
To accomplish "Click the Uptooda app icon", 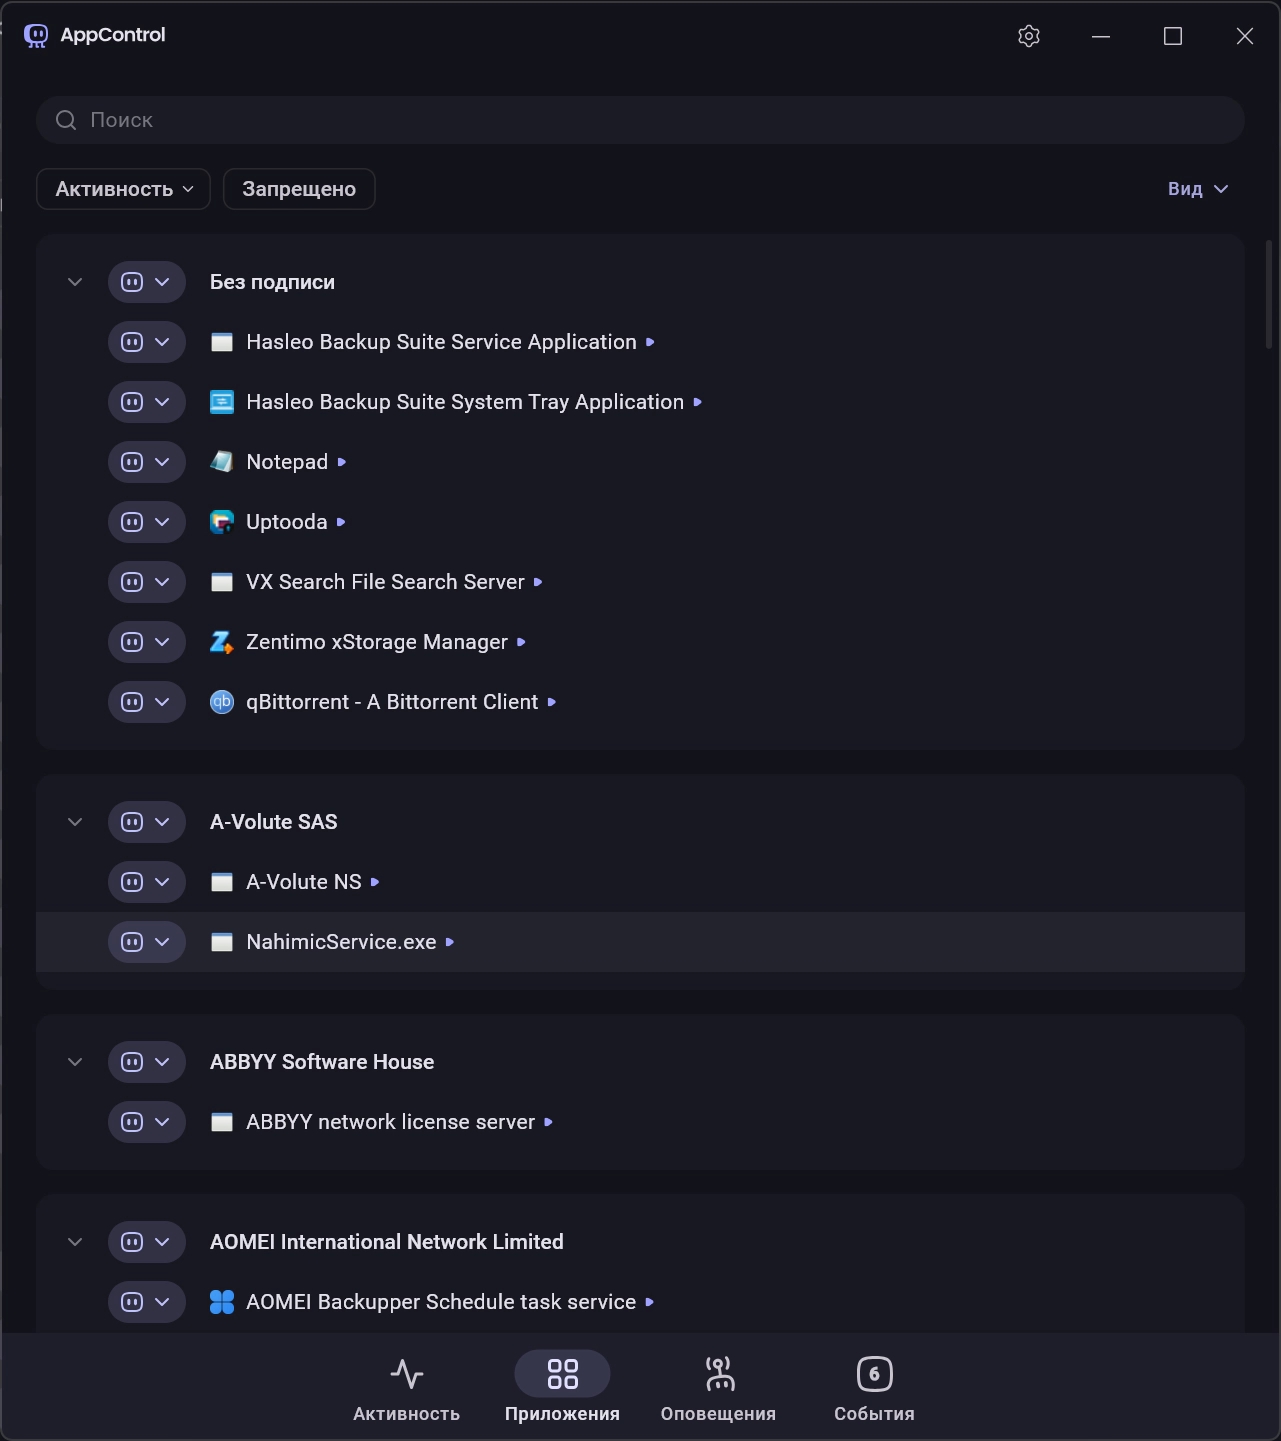I will (x=221, y=522).
